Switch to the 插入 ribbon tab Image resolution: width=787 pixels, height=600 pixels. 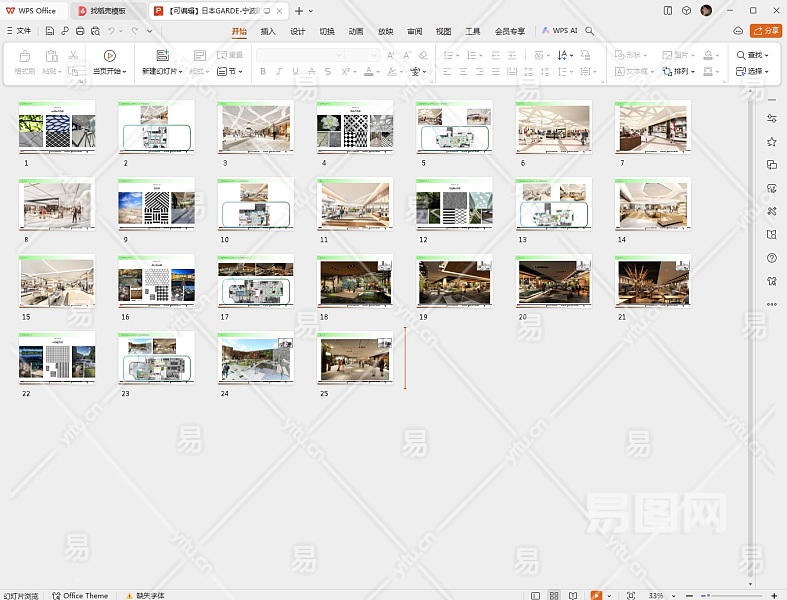coord(268,31)
